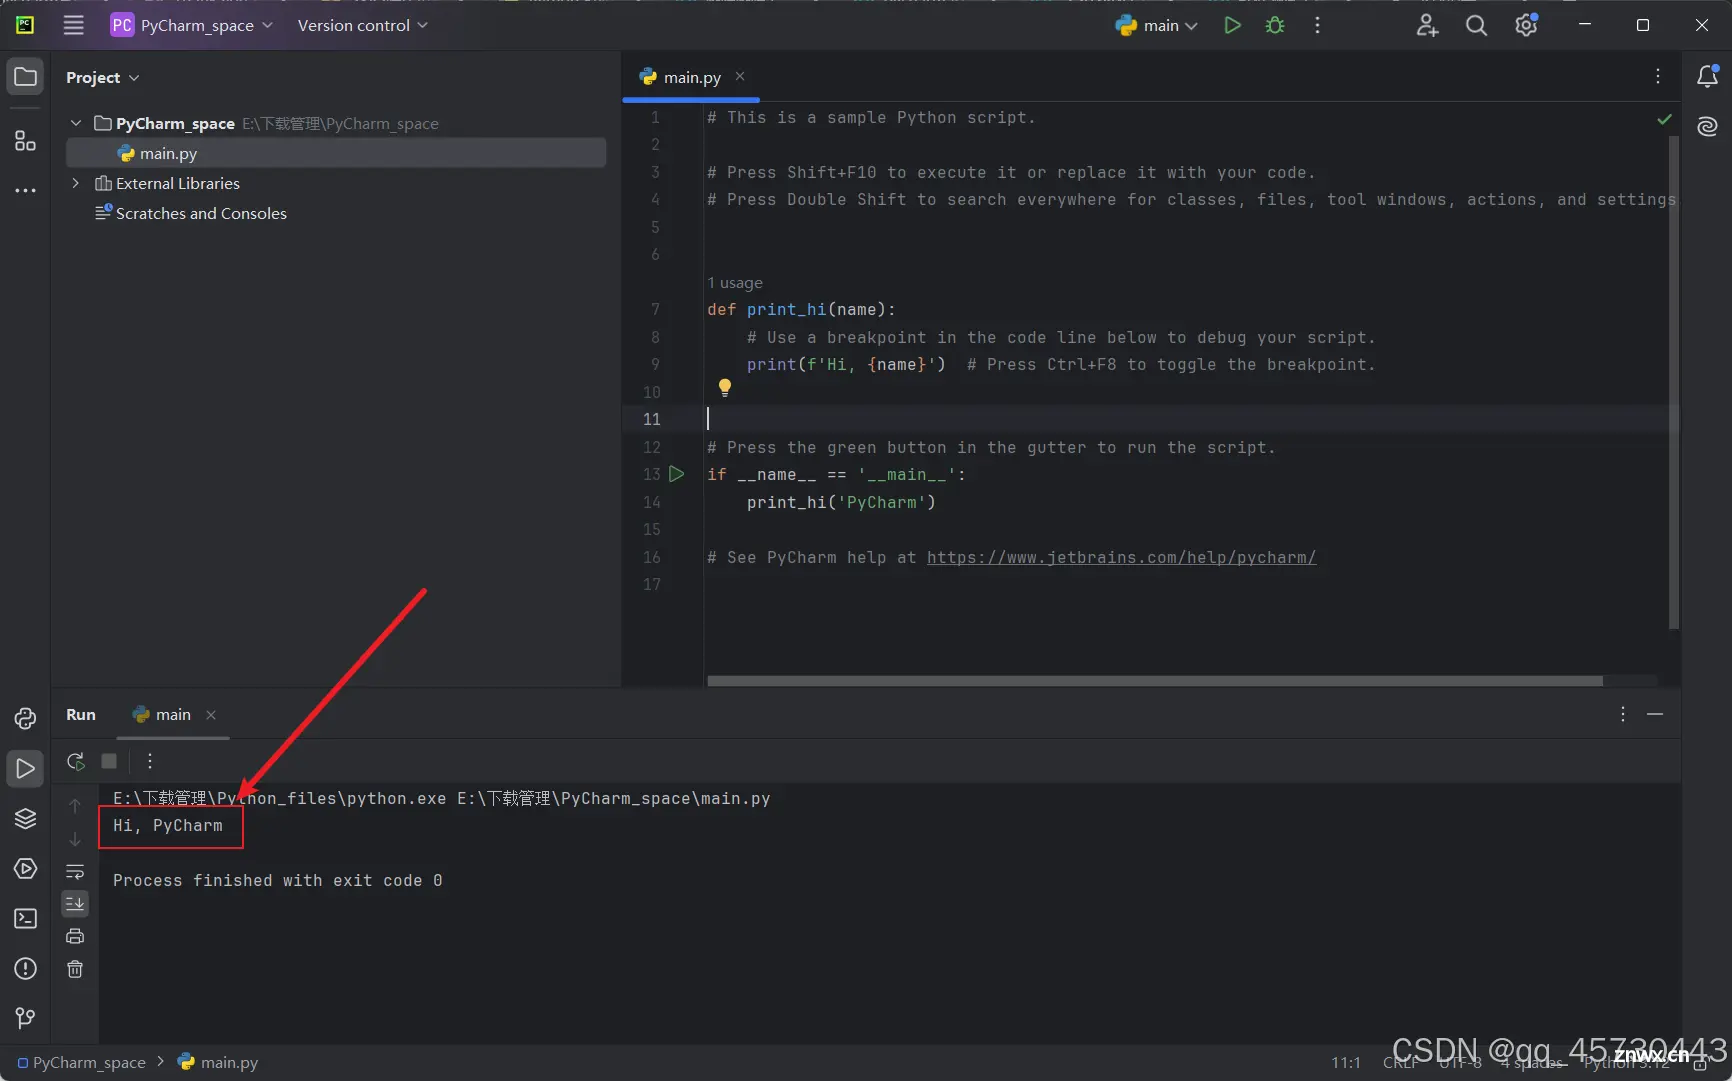The width and height of the screenshot is (1732, 1081).
Task: Open PyCharm_space project dropdown
Action: coord(192,25)
